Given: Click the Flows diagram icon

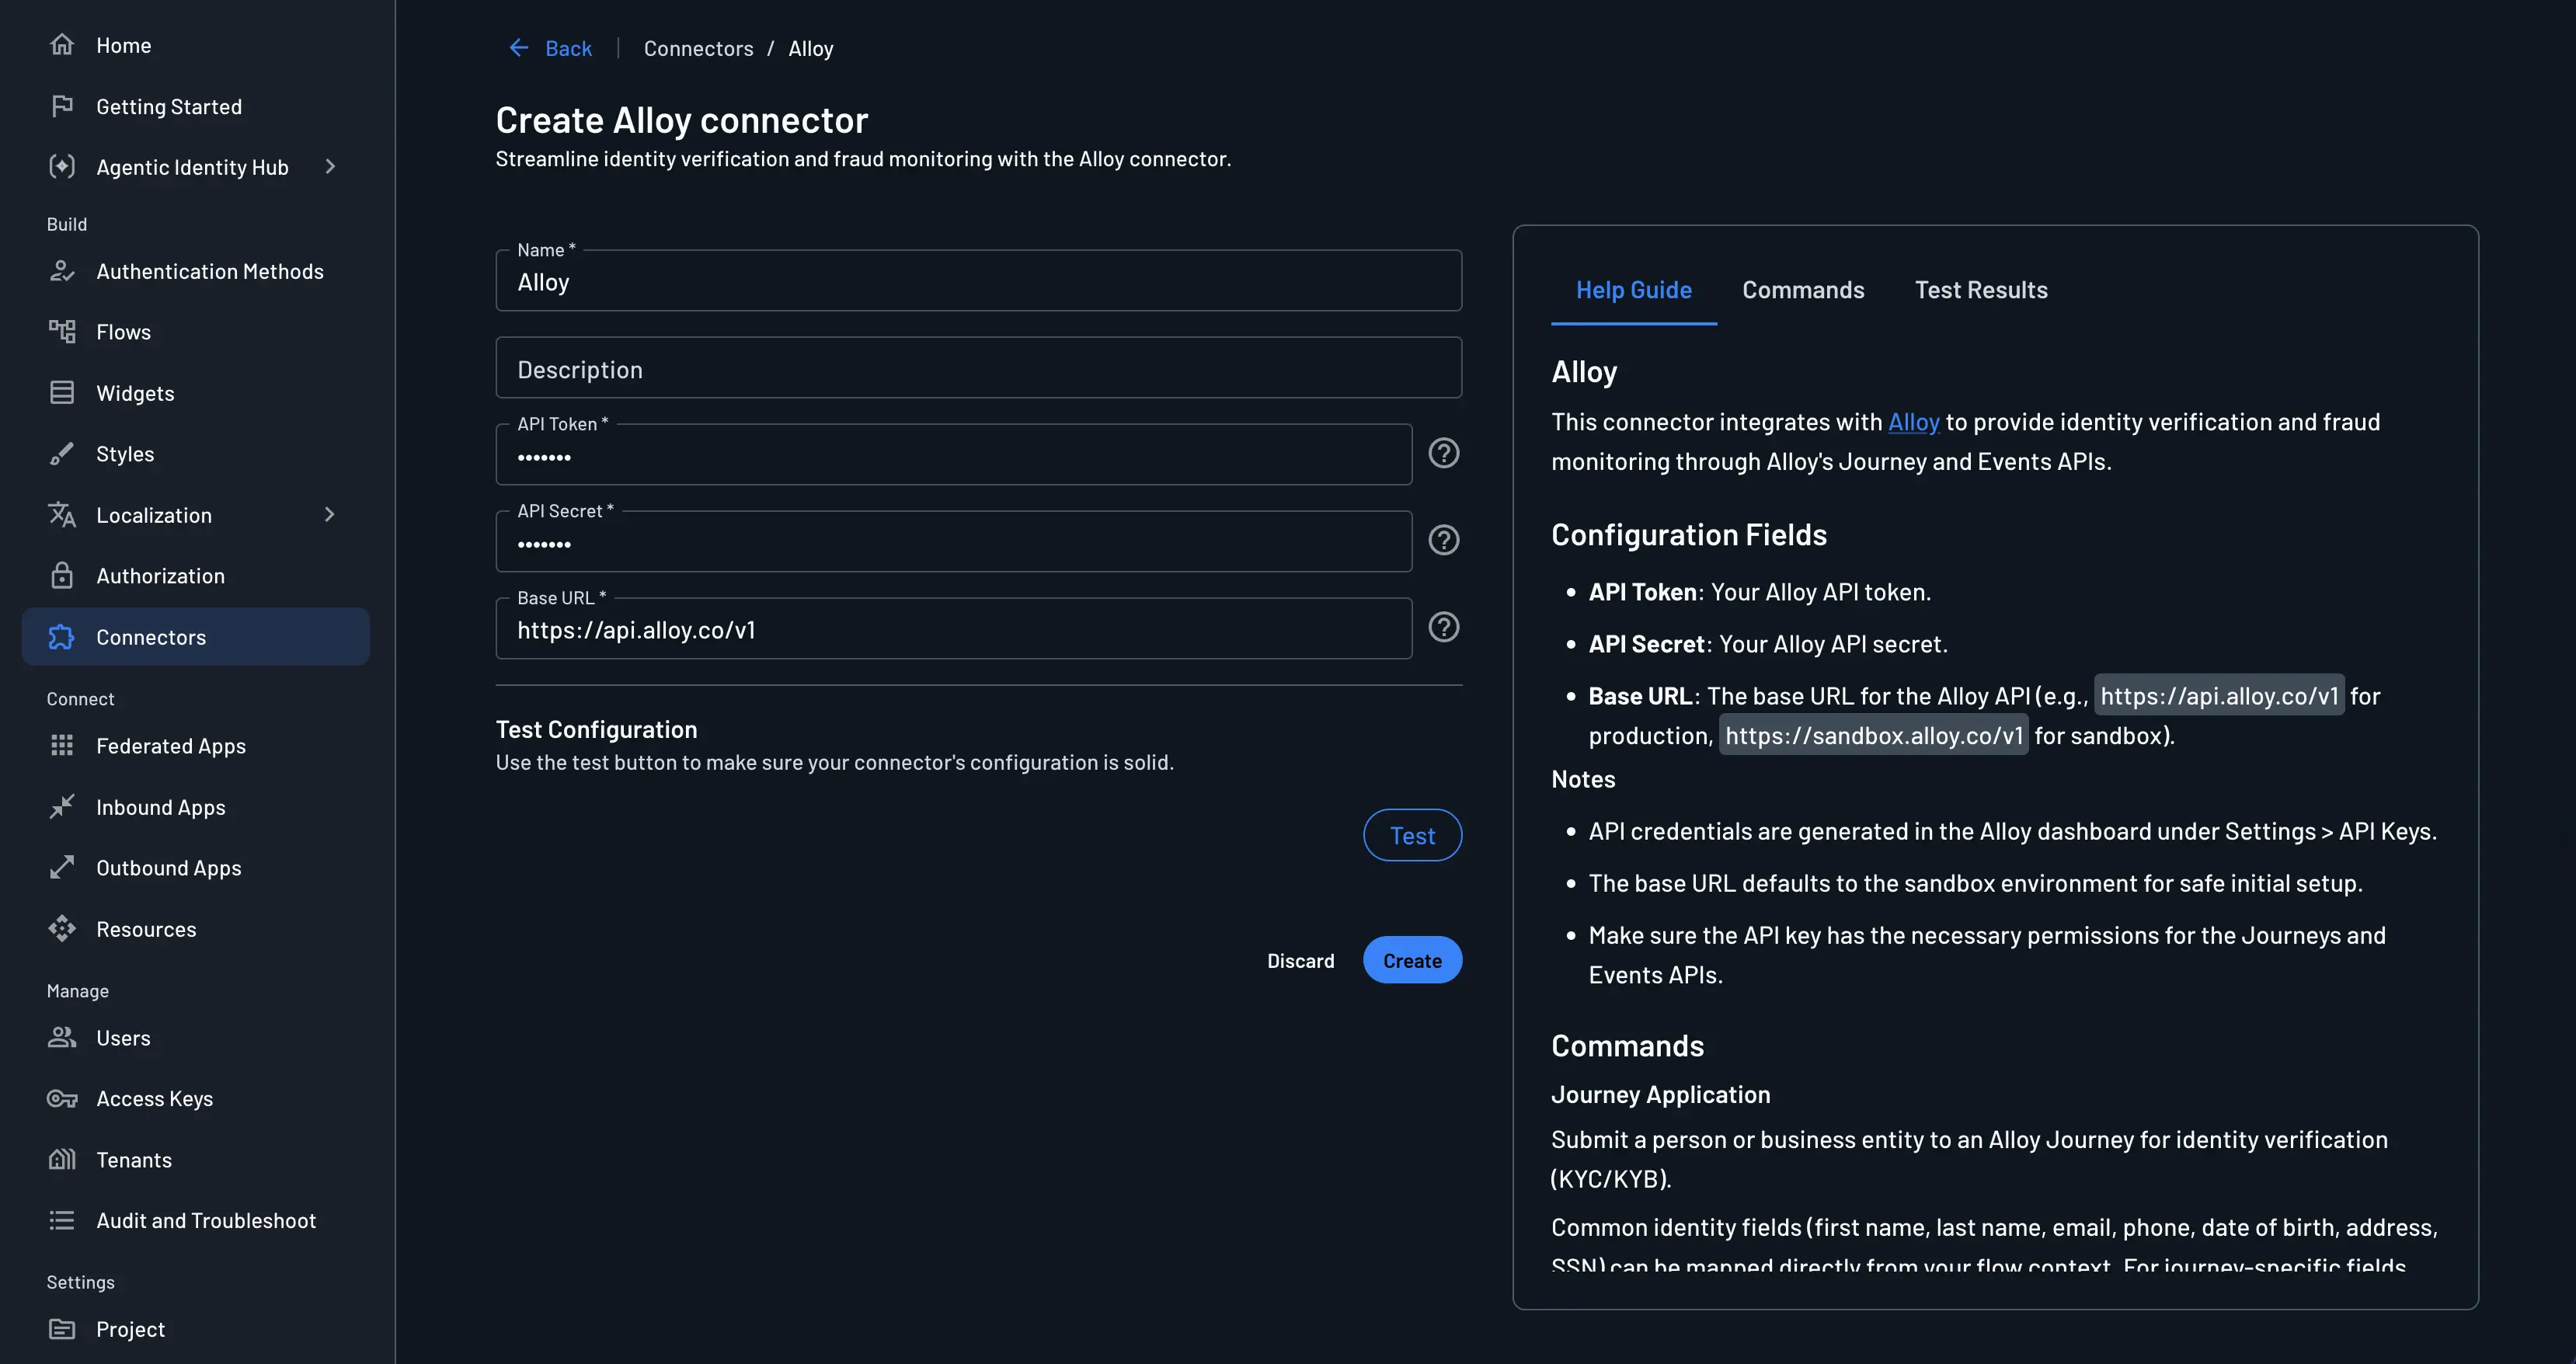Looking at the screenshot, I should (x=62, y=332).
